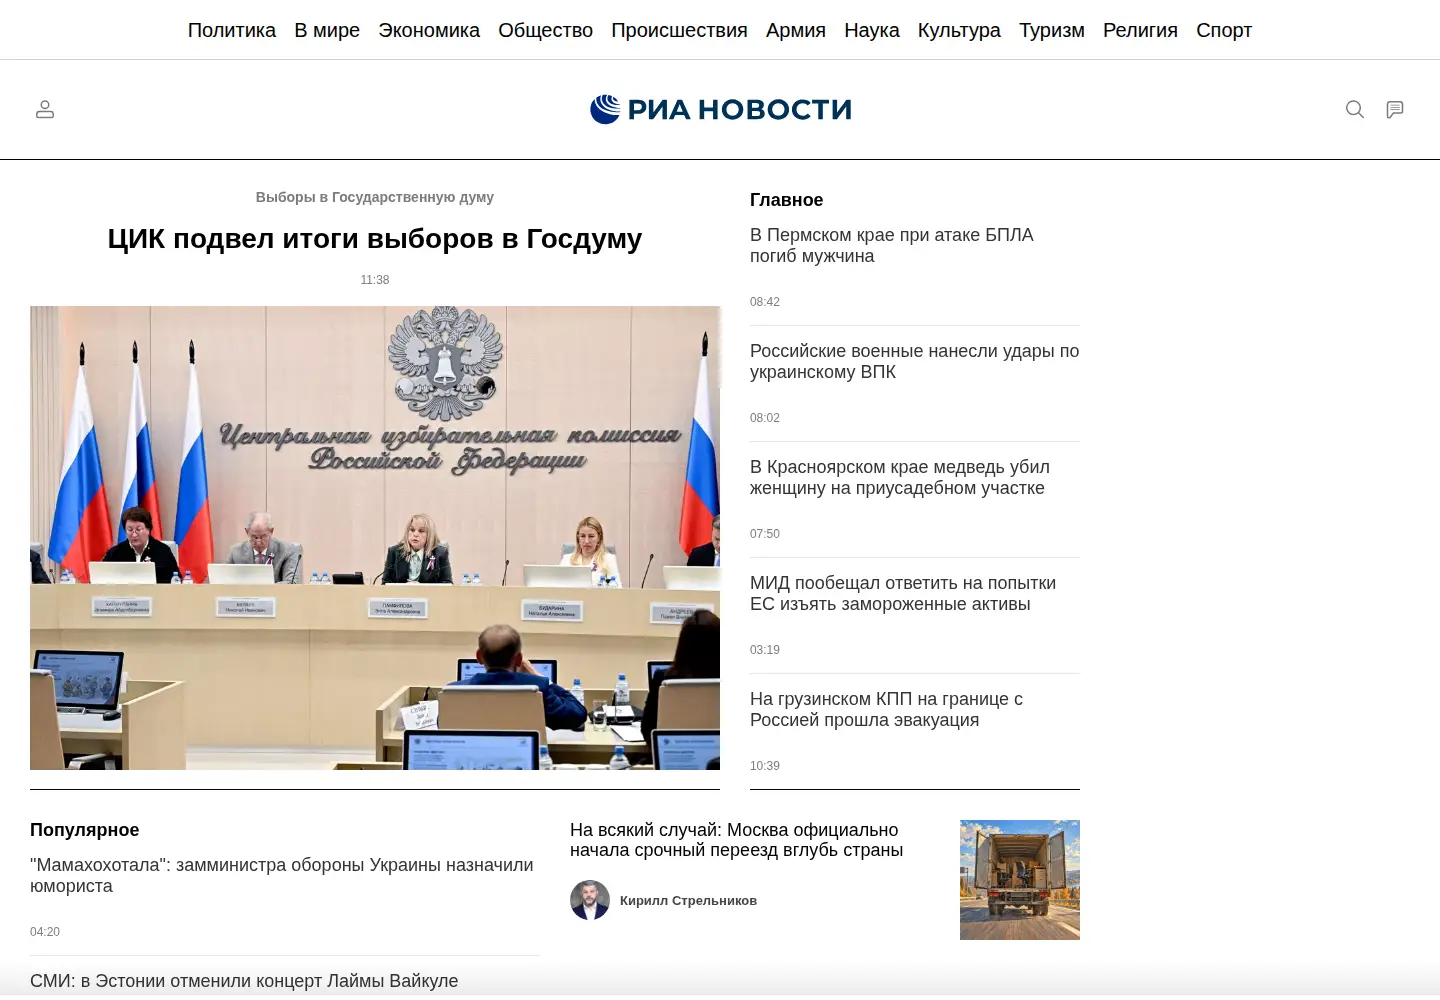Click the 03:19 timestamp
Viewport: 1440px width, 1000px height.
tap(765, 650)
